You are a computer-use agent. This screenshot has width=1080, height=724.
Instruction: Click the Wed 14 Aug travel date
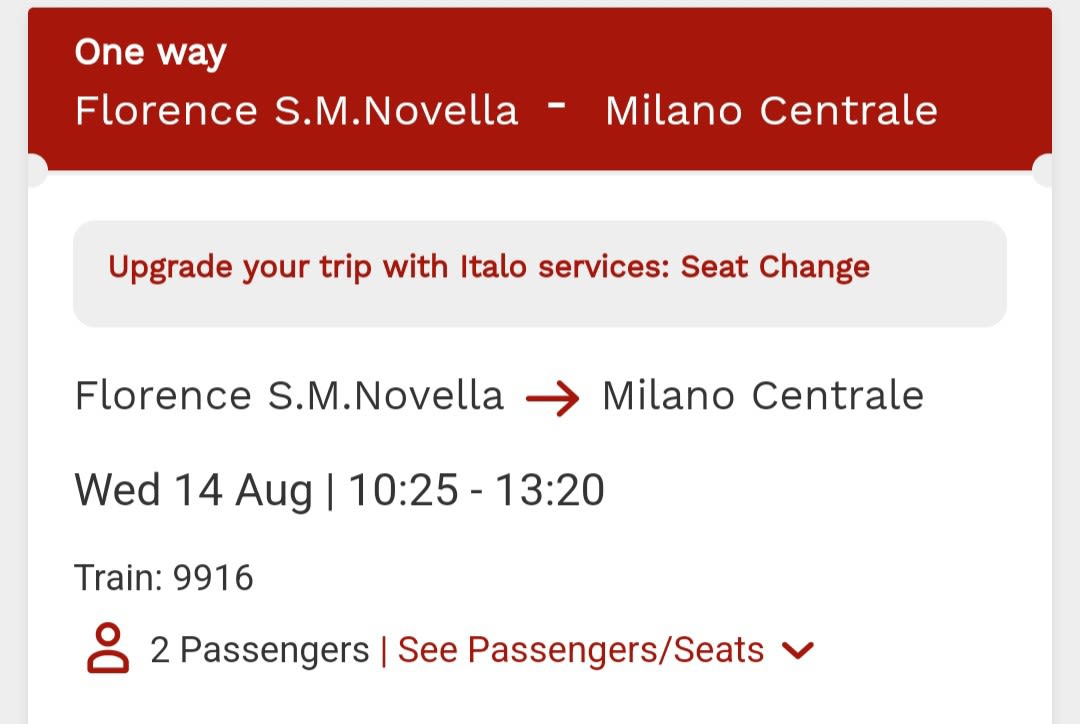tap(193, 490)
